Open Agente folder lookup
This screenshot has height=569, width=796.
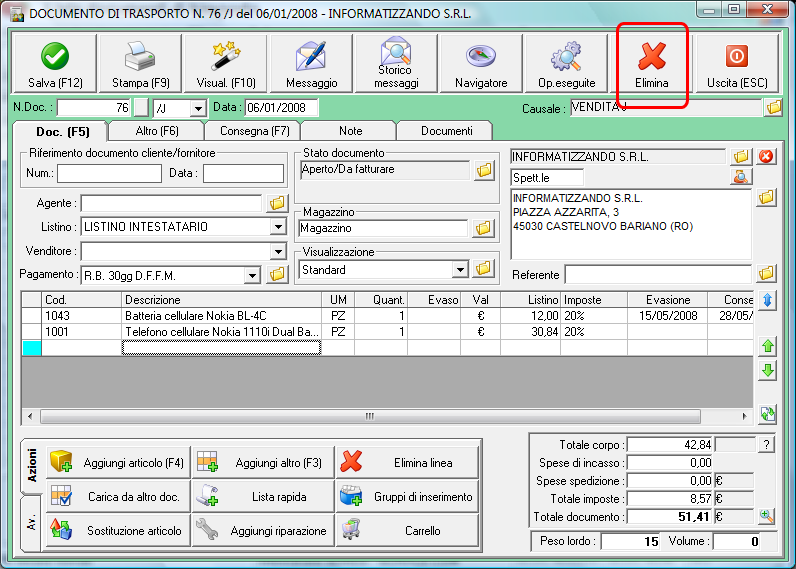[277, 204]
